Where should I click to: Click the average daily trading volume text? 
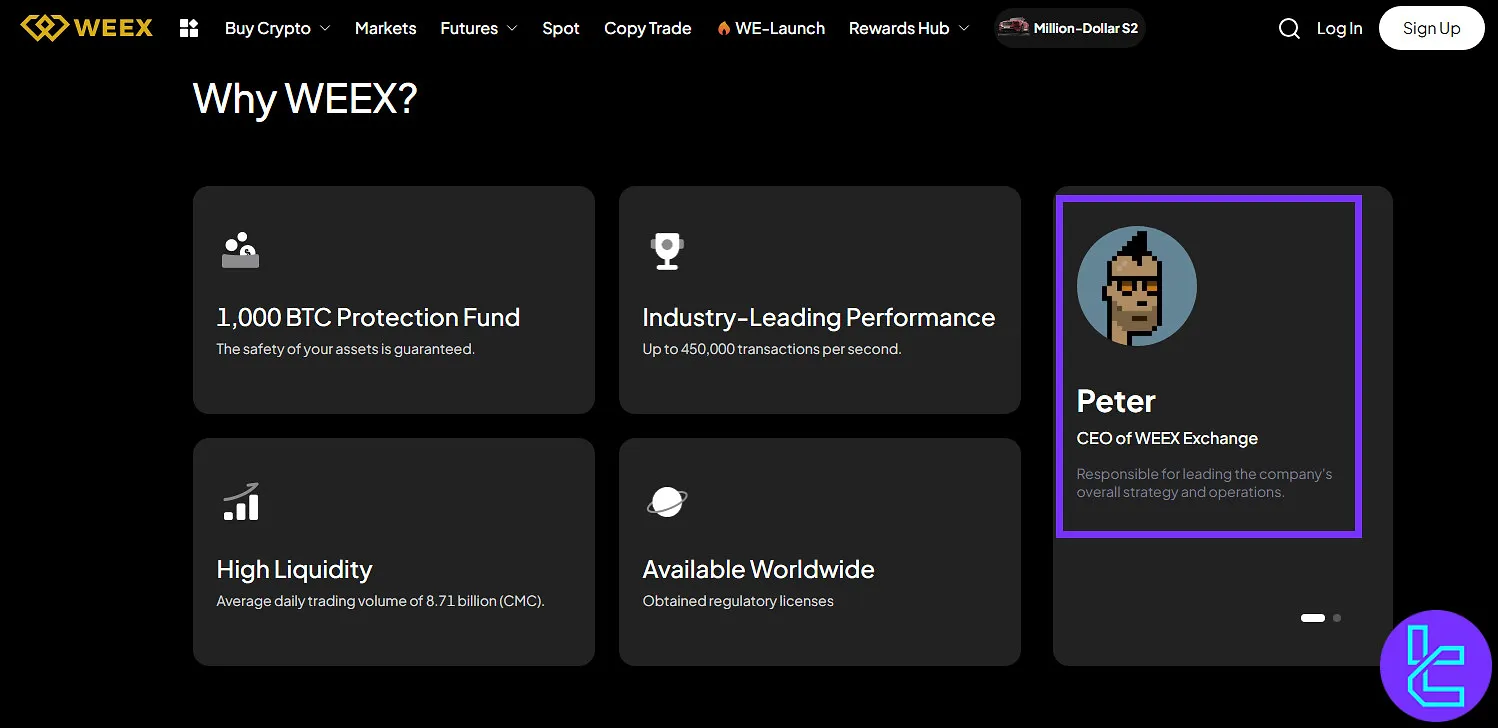(380, 601)
